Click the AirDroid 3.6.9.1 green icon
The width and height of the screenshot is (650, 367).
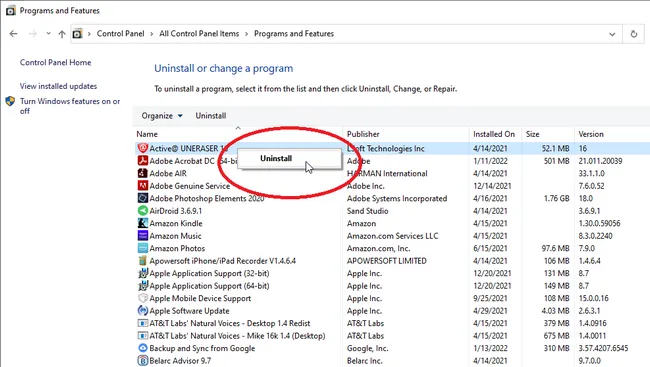tap(143, 211)
